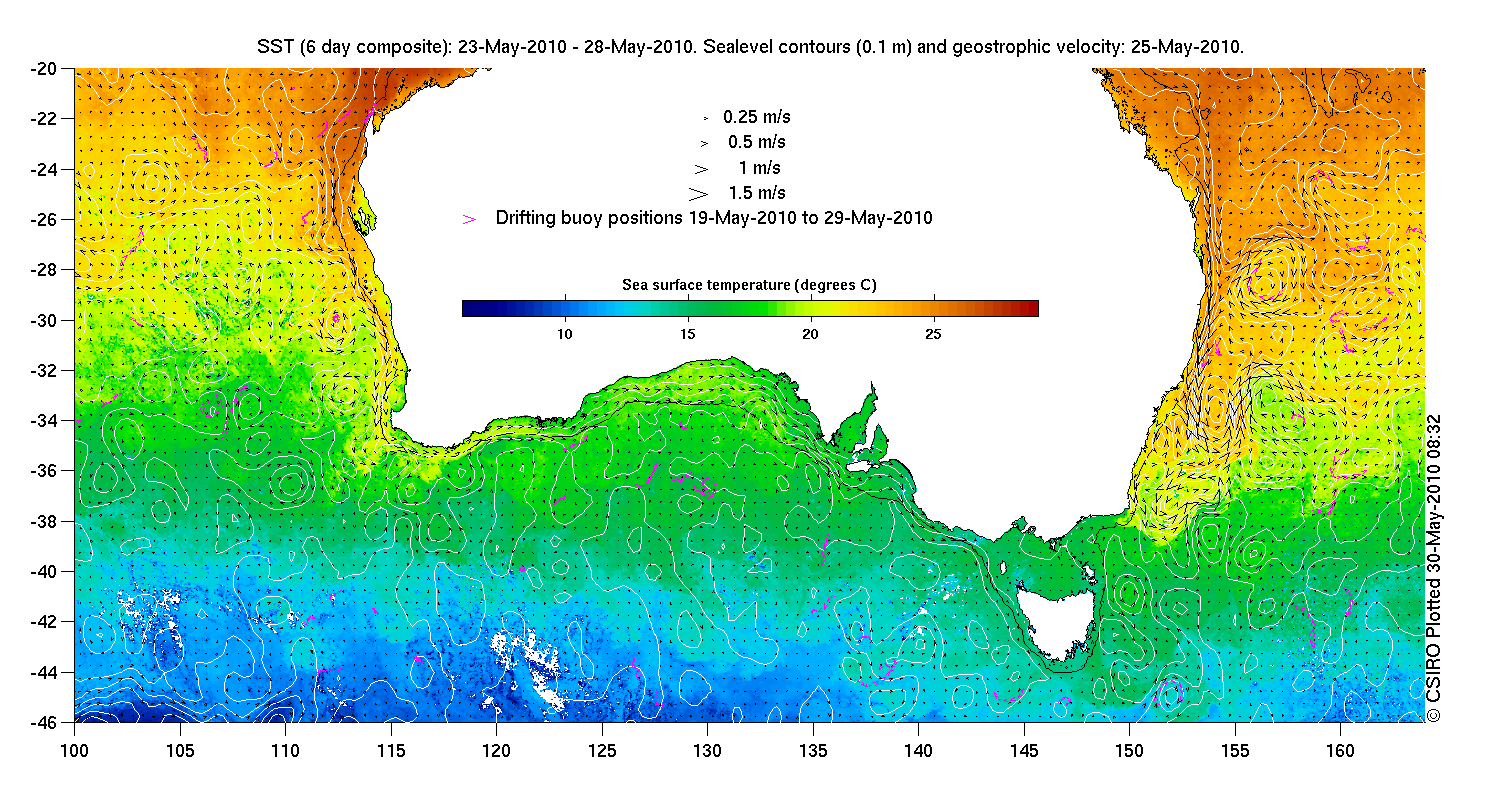Click the Drifting buoy positions legend text
The height and width of the screenshot is (790, 1500).
714,217
